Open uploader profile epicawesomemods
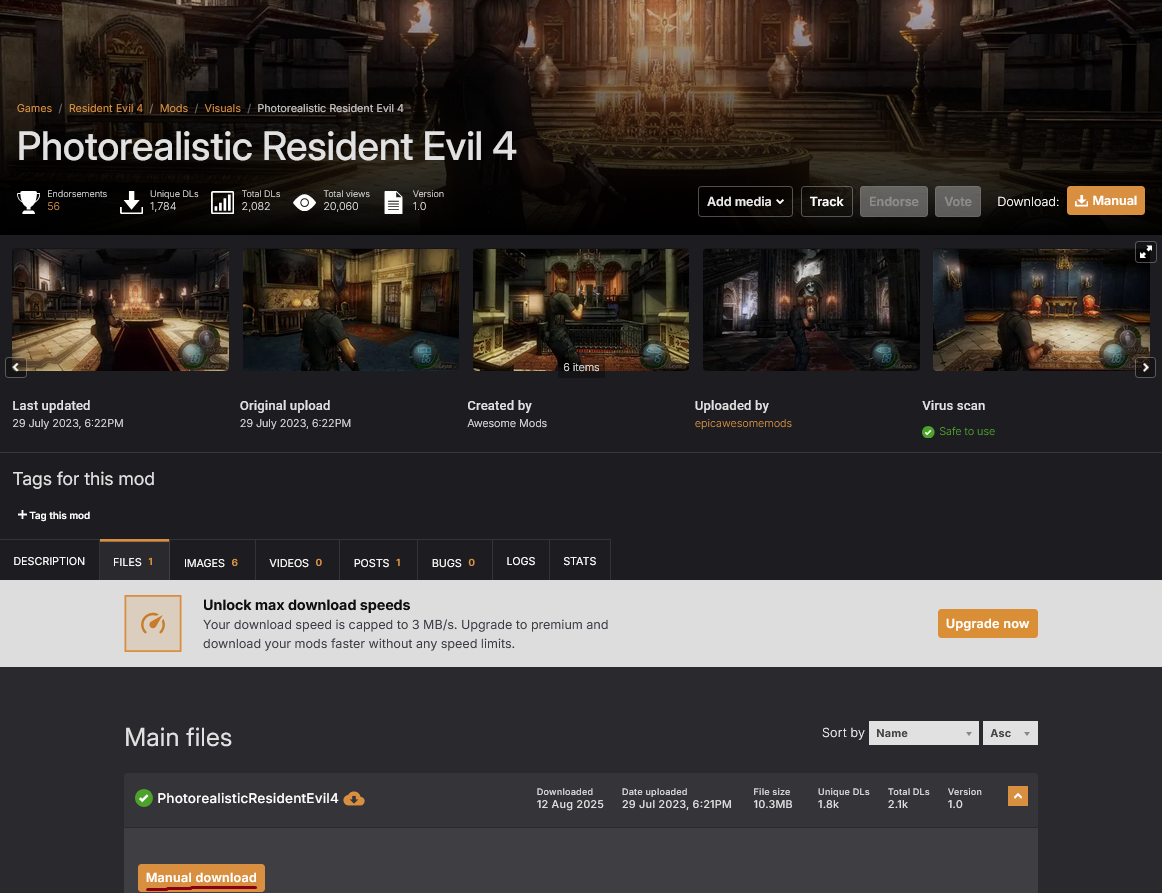Viewport: 1162px width, 893px height. click(x=743, y=423)
